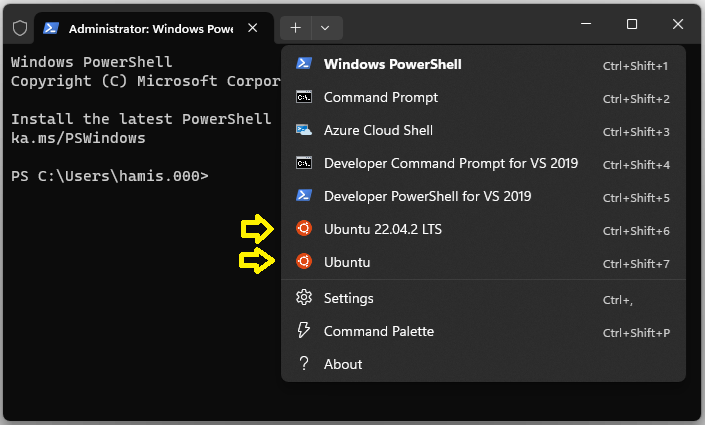Click the Azure Cloud Shell icon
Viewport: 705px width, 425px height.
click(x=304, y=130)
